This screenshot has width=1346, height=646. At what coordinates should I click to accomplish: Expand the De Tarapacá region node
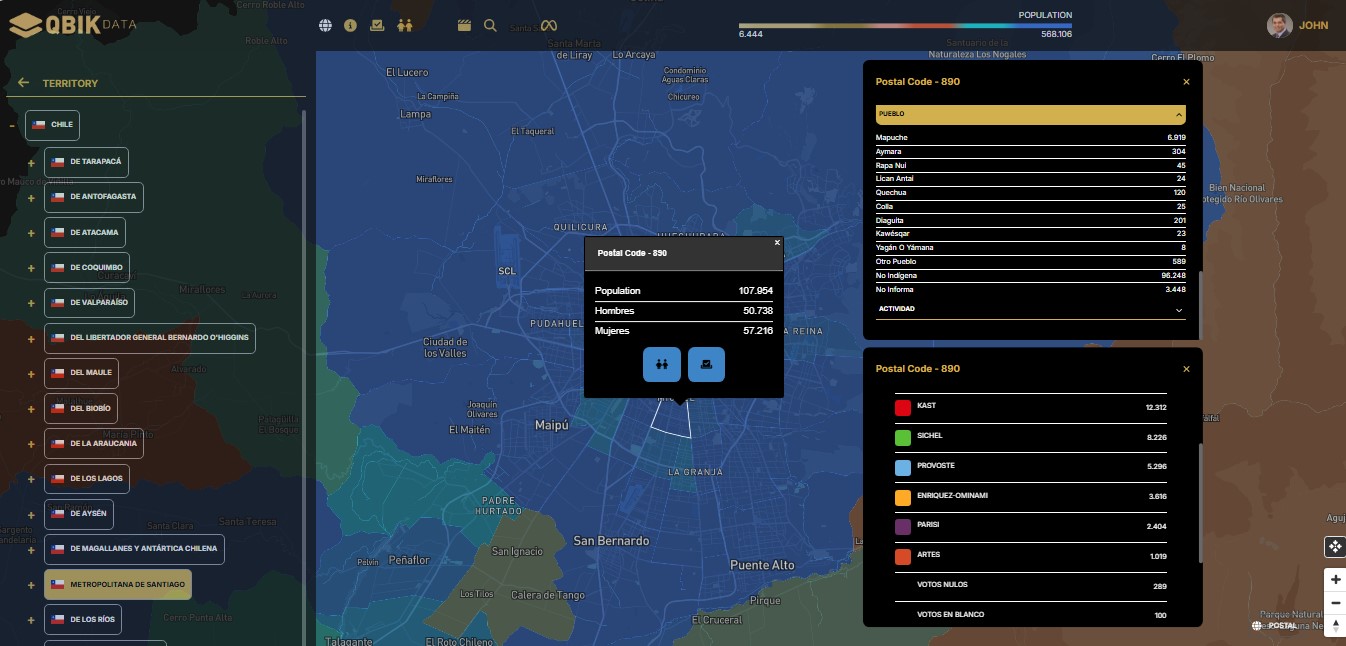(x=31, y=163)
